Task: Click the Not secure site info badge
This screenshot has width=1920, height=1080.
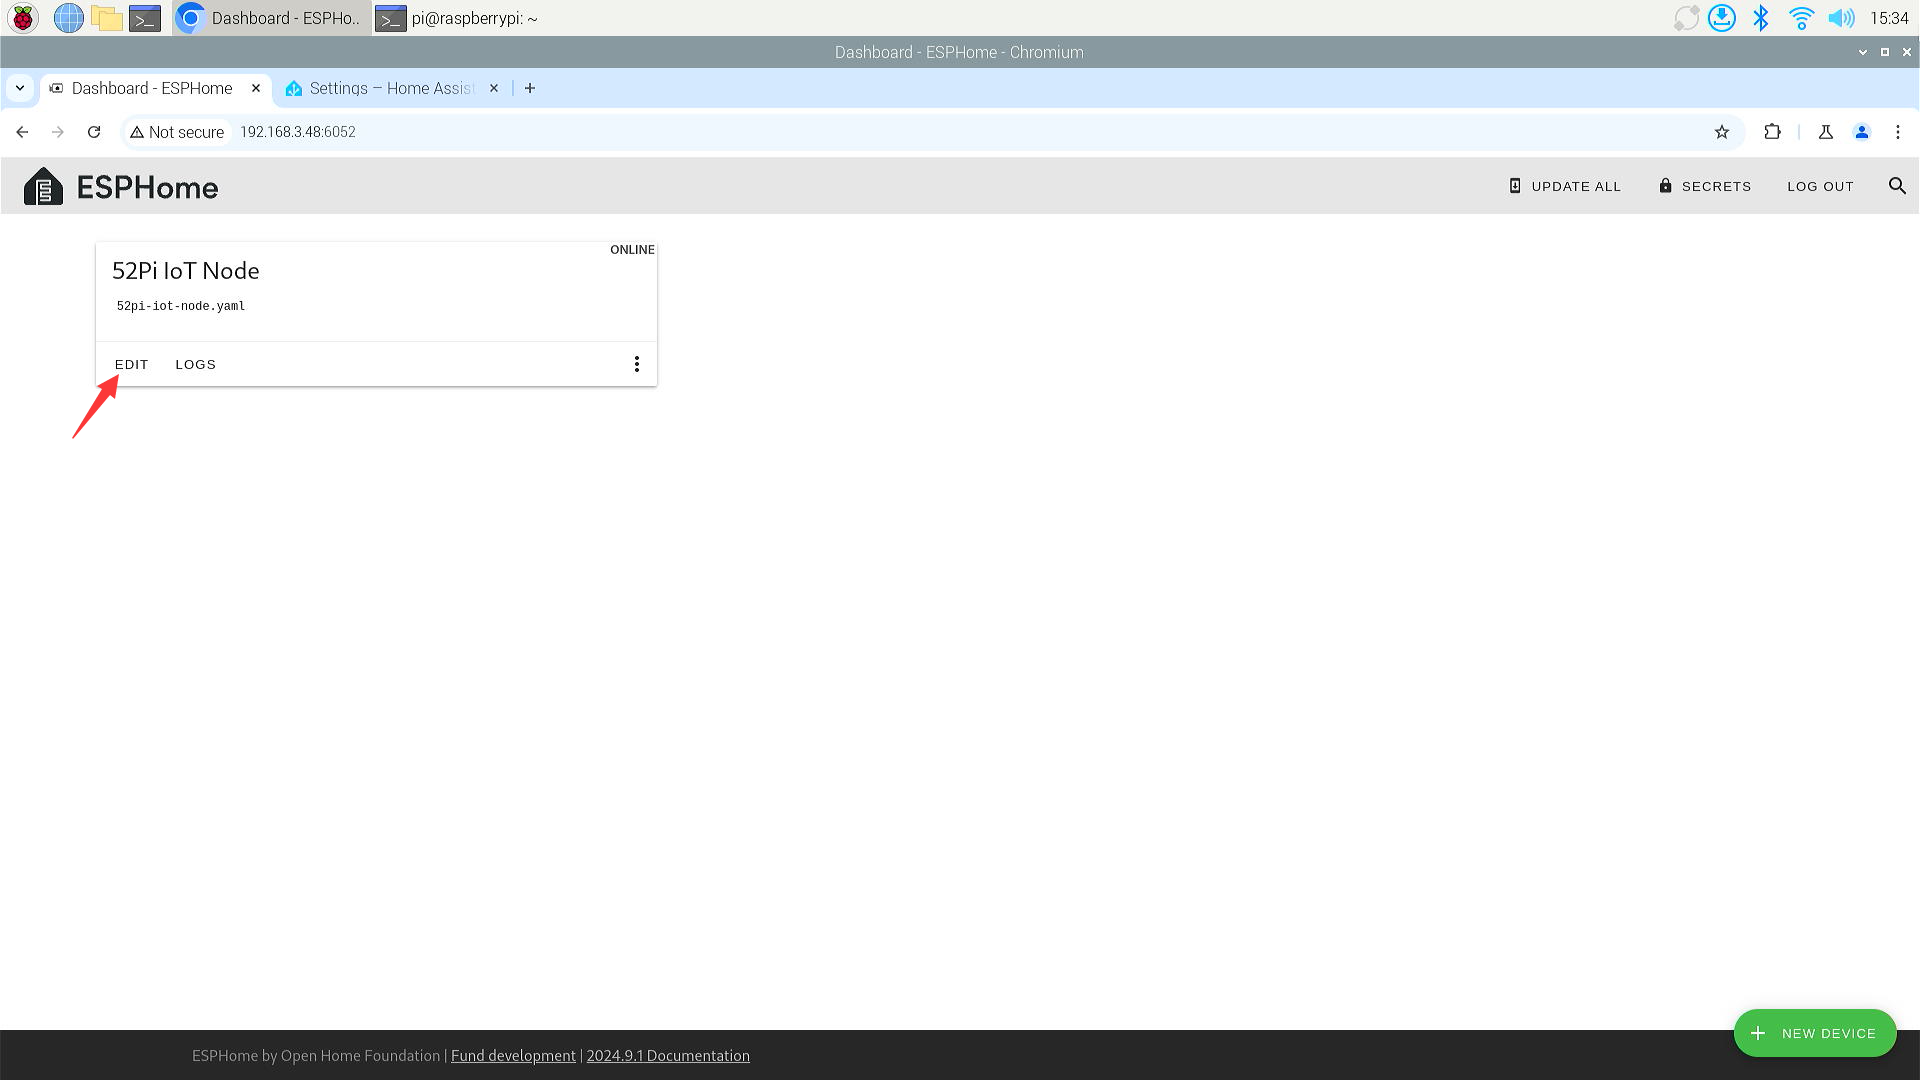Action: coord(177,132)
